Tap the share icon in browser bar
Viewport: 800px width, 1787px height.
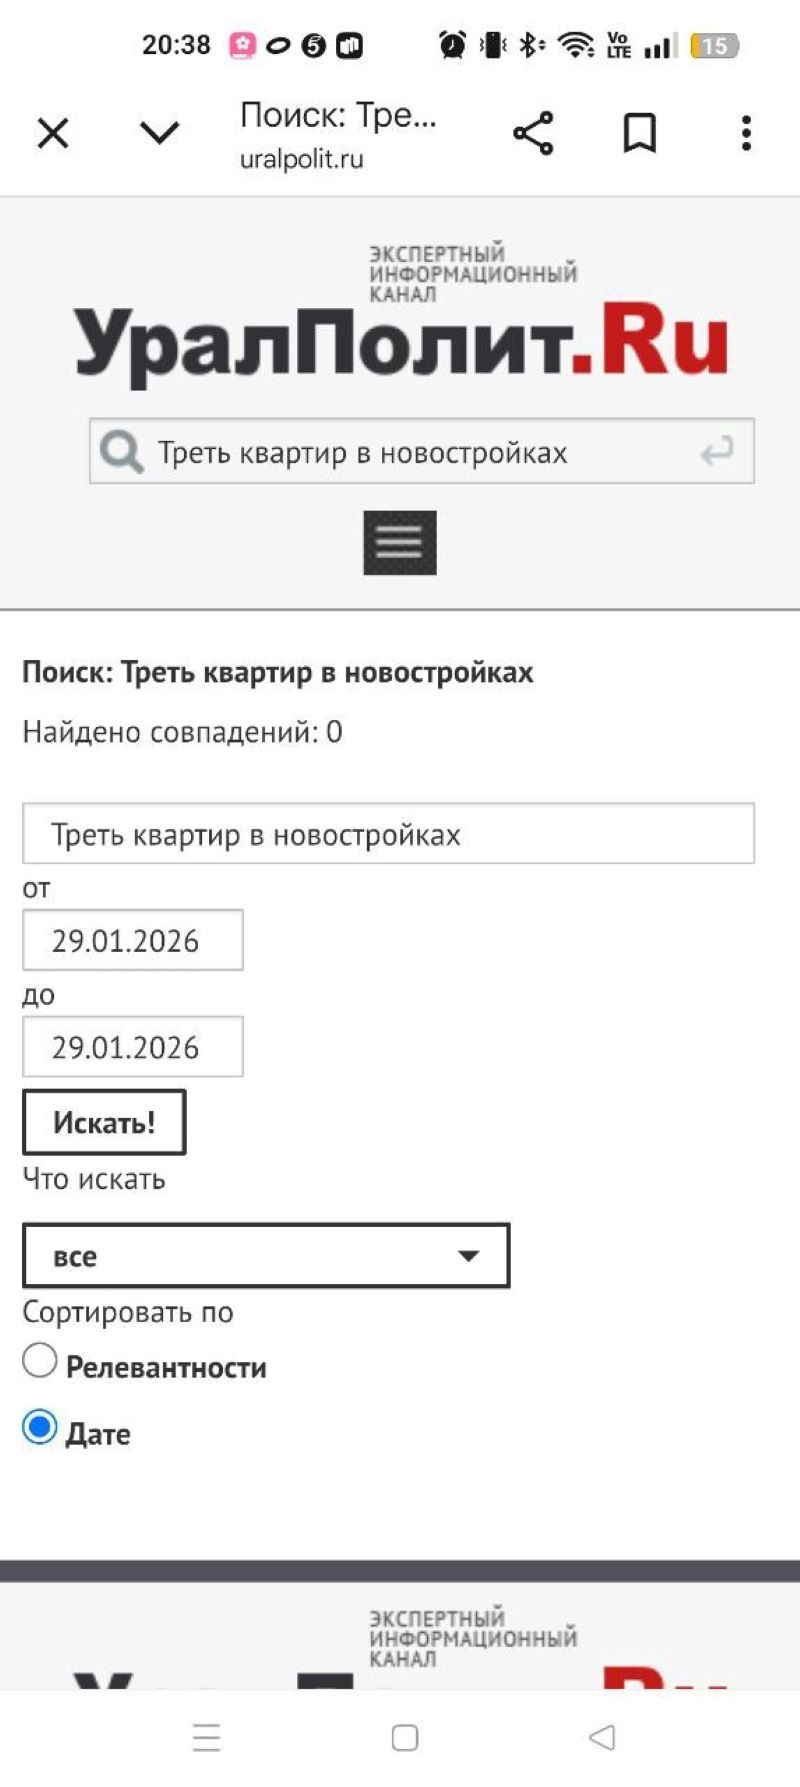pos(533,133)
